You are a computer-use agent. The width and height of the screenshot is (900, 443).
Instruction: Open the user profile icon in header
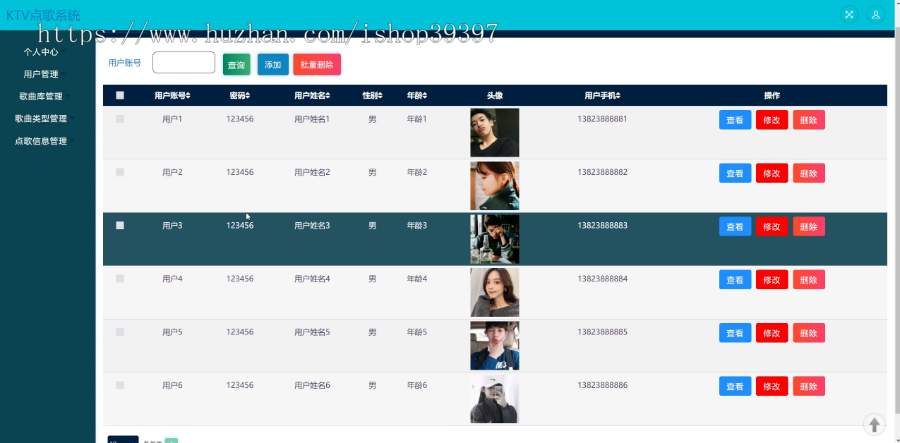click(876, 15)
